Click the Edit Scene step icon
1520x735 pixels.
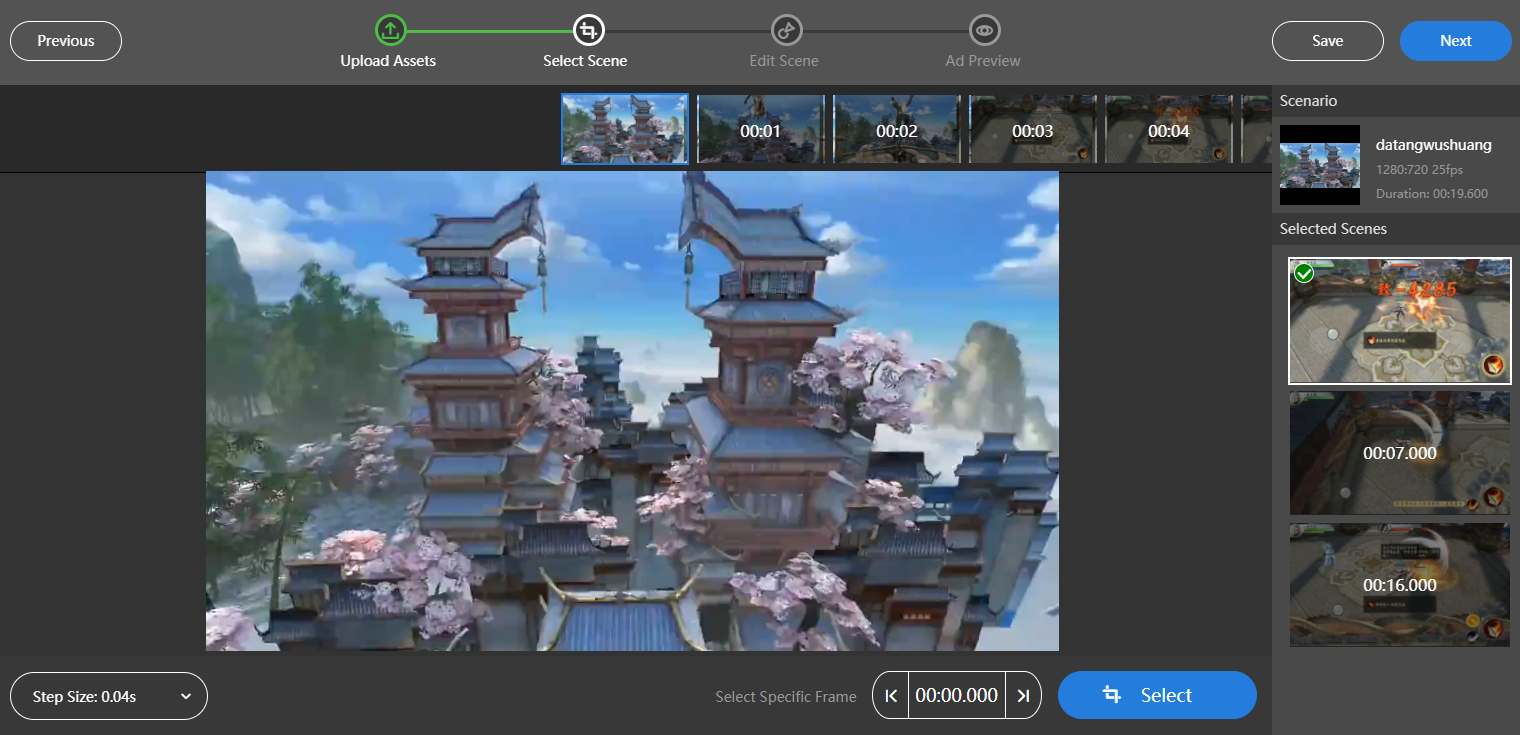coord(786,30)
